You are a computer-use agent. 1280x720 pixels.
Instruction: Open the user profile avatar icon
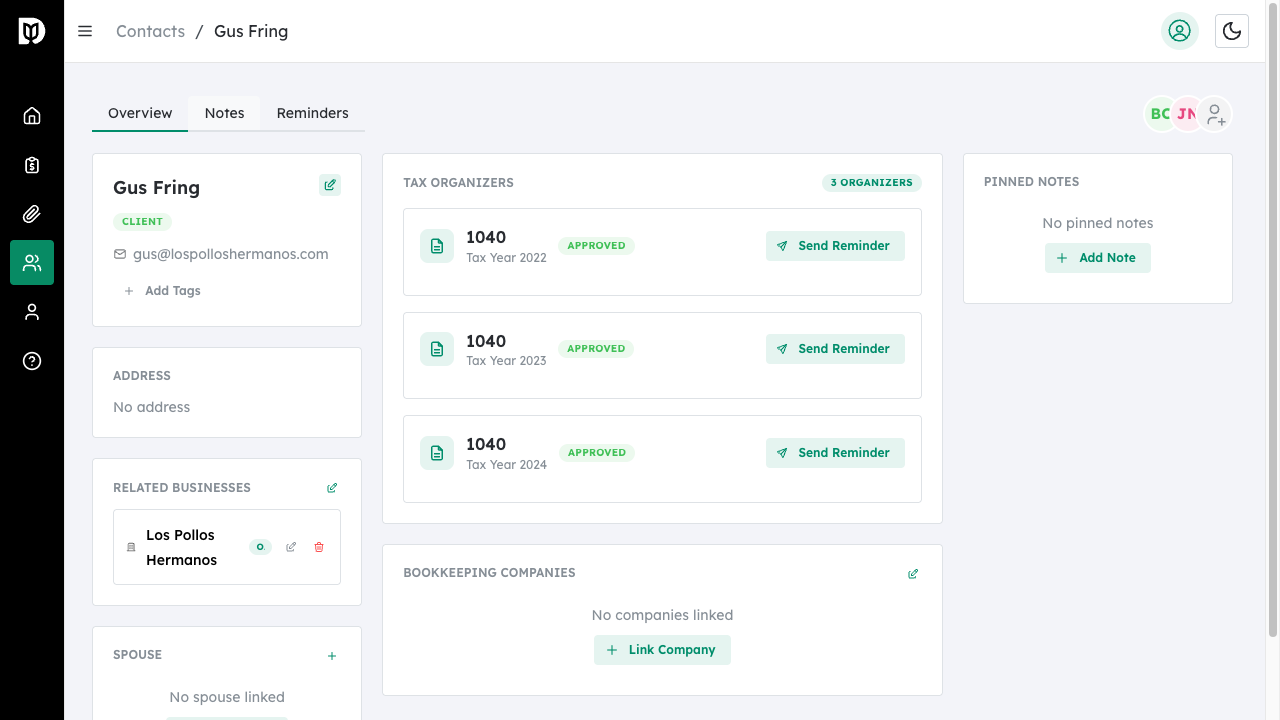click(1180, 31)
